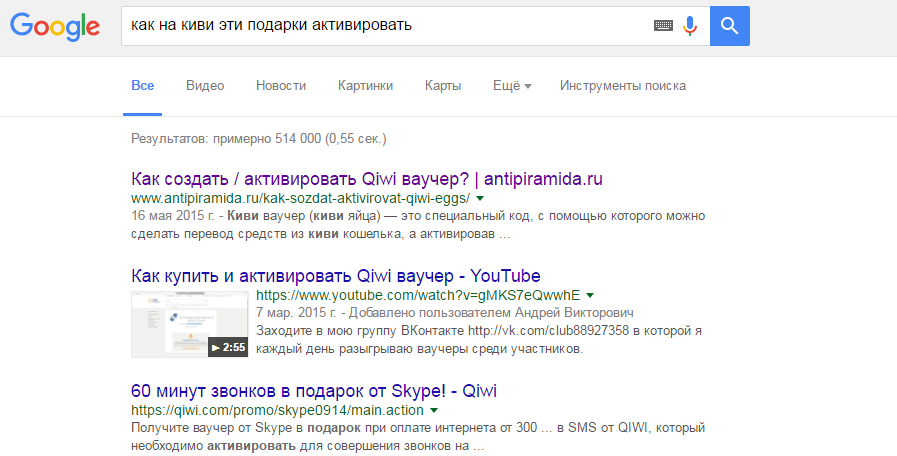Open the on-screen keyboard icon
The height and width of the screenshot is (456, 897).
pyautogui.click(x=663, y=26)
